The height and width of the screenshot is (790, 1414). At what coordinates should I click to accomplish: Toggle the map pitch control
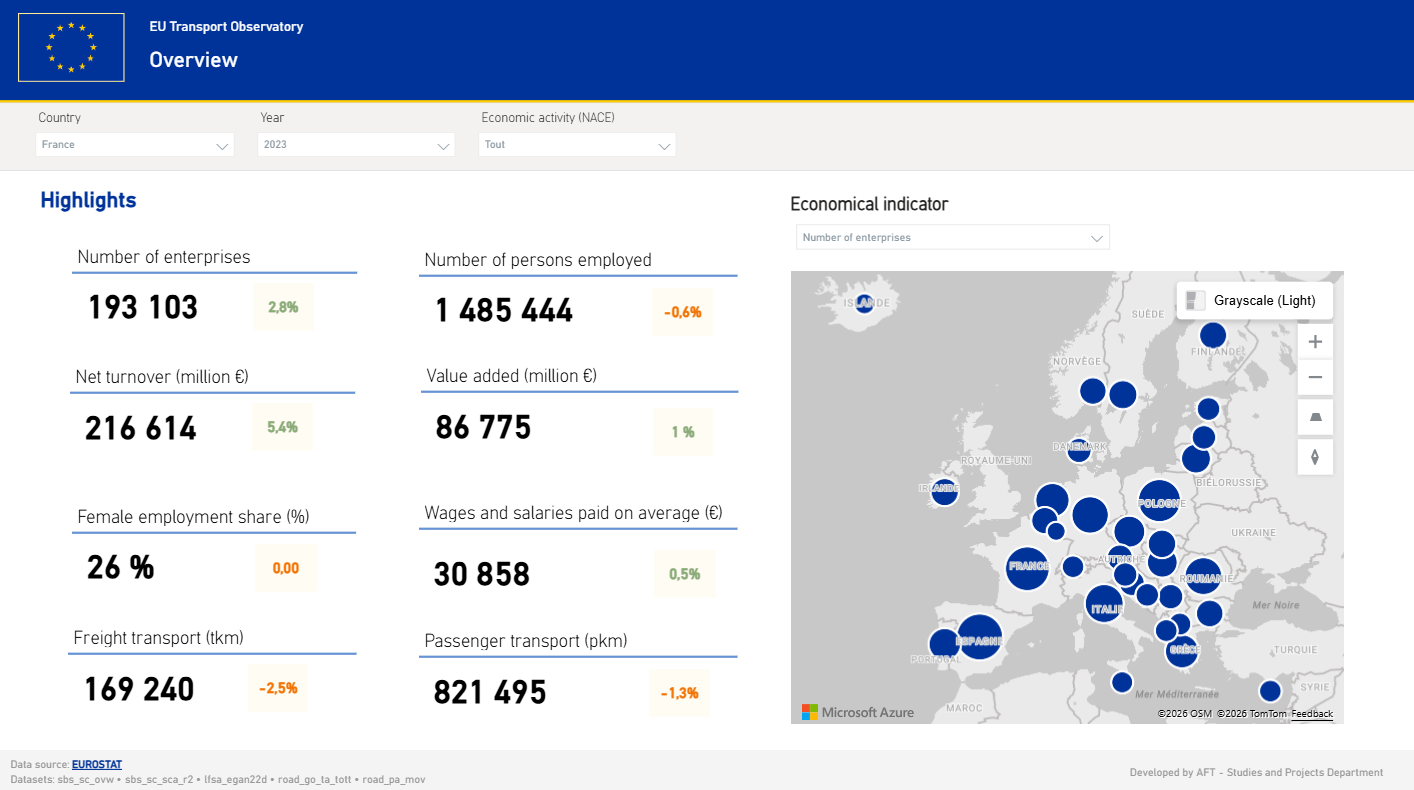click(1315, 417)
